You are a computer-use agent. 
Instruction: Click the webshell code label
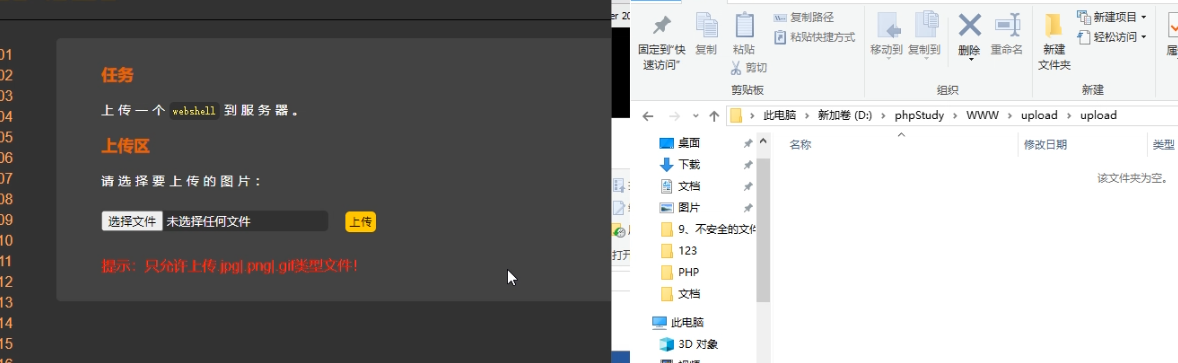tap(194, 110)
